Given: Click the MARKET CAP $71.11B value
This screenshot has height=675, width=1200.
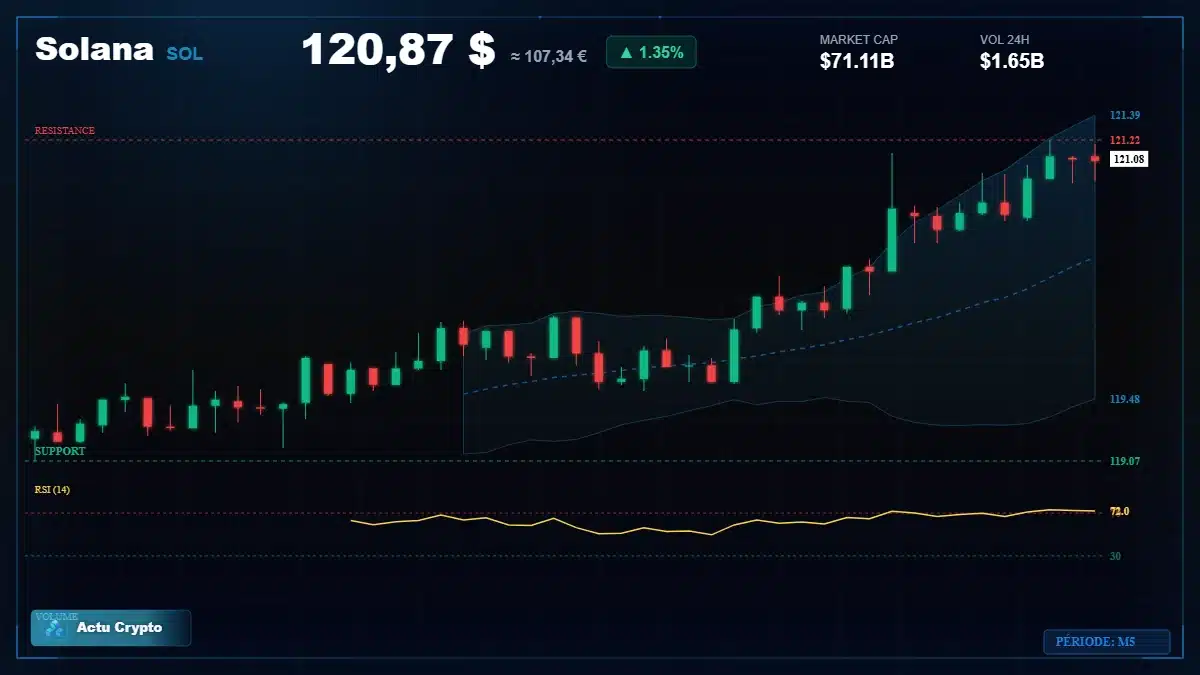Looking at the screenshot, I should pos(856,61).
